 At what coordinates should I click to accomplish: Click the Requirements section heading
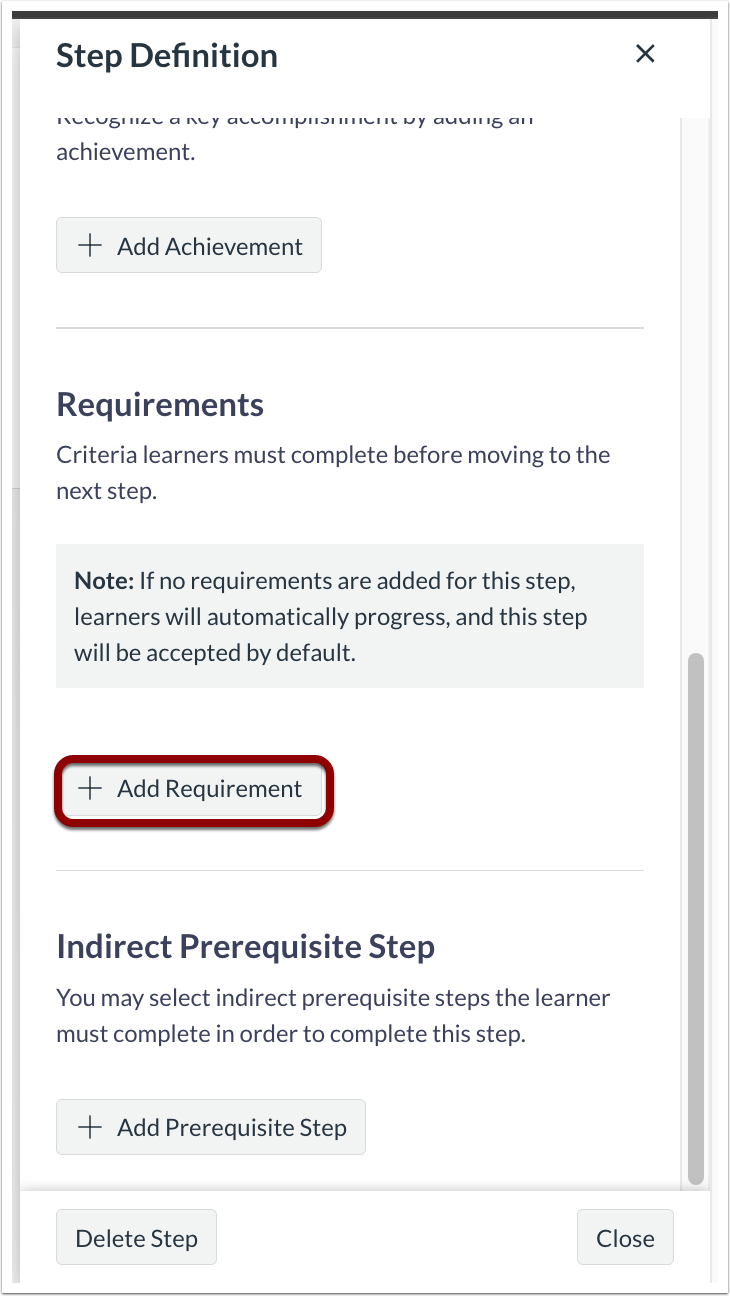(159, 404)
